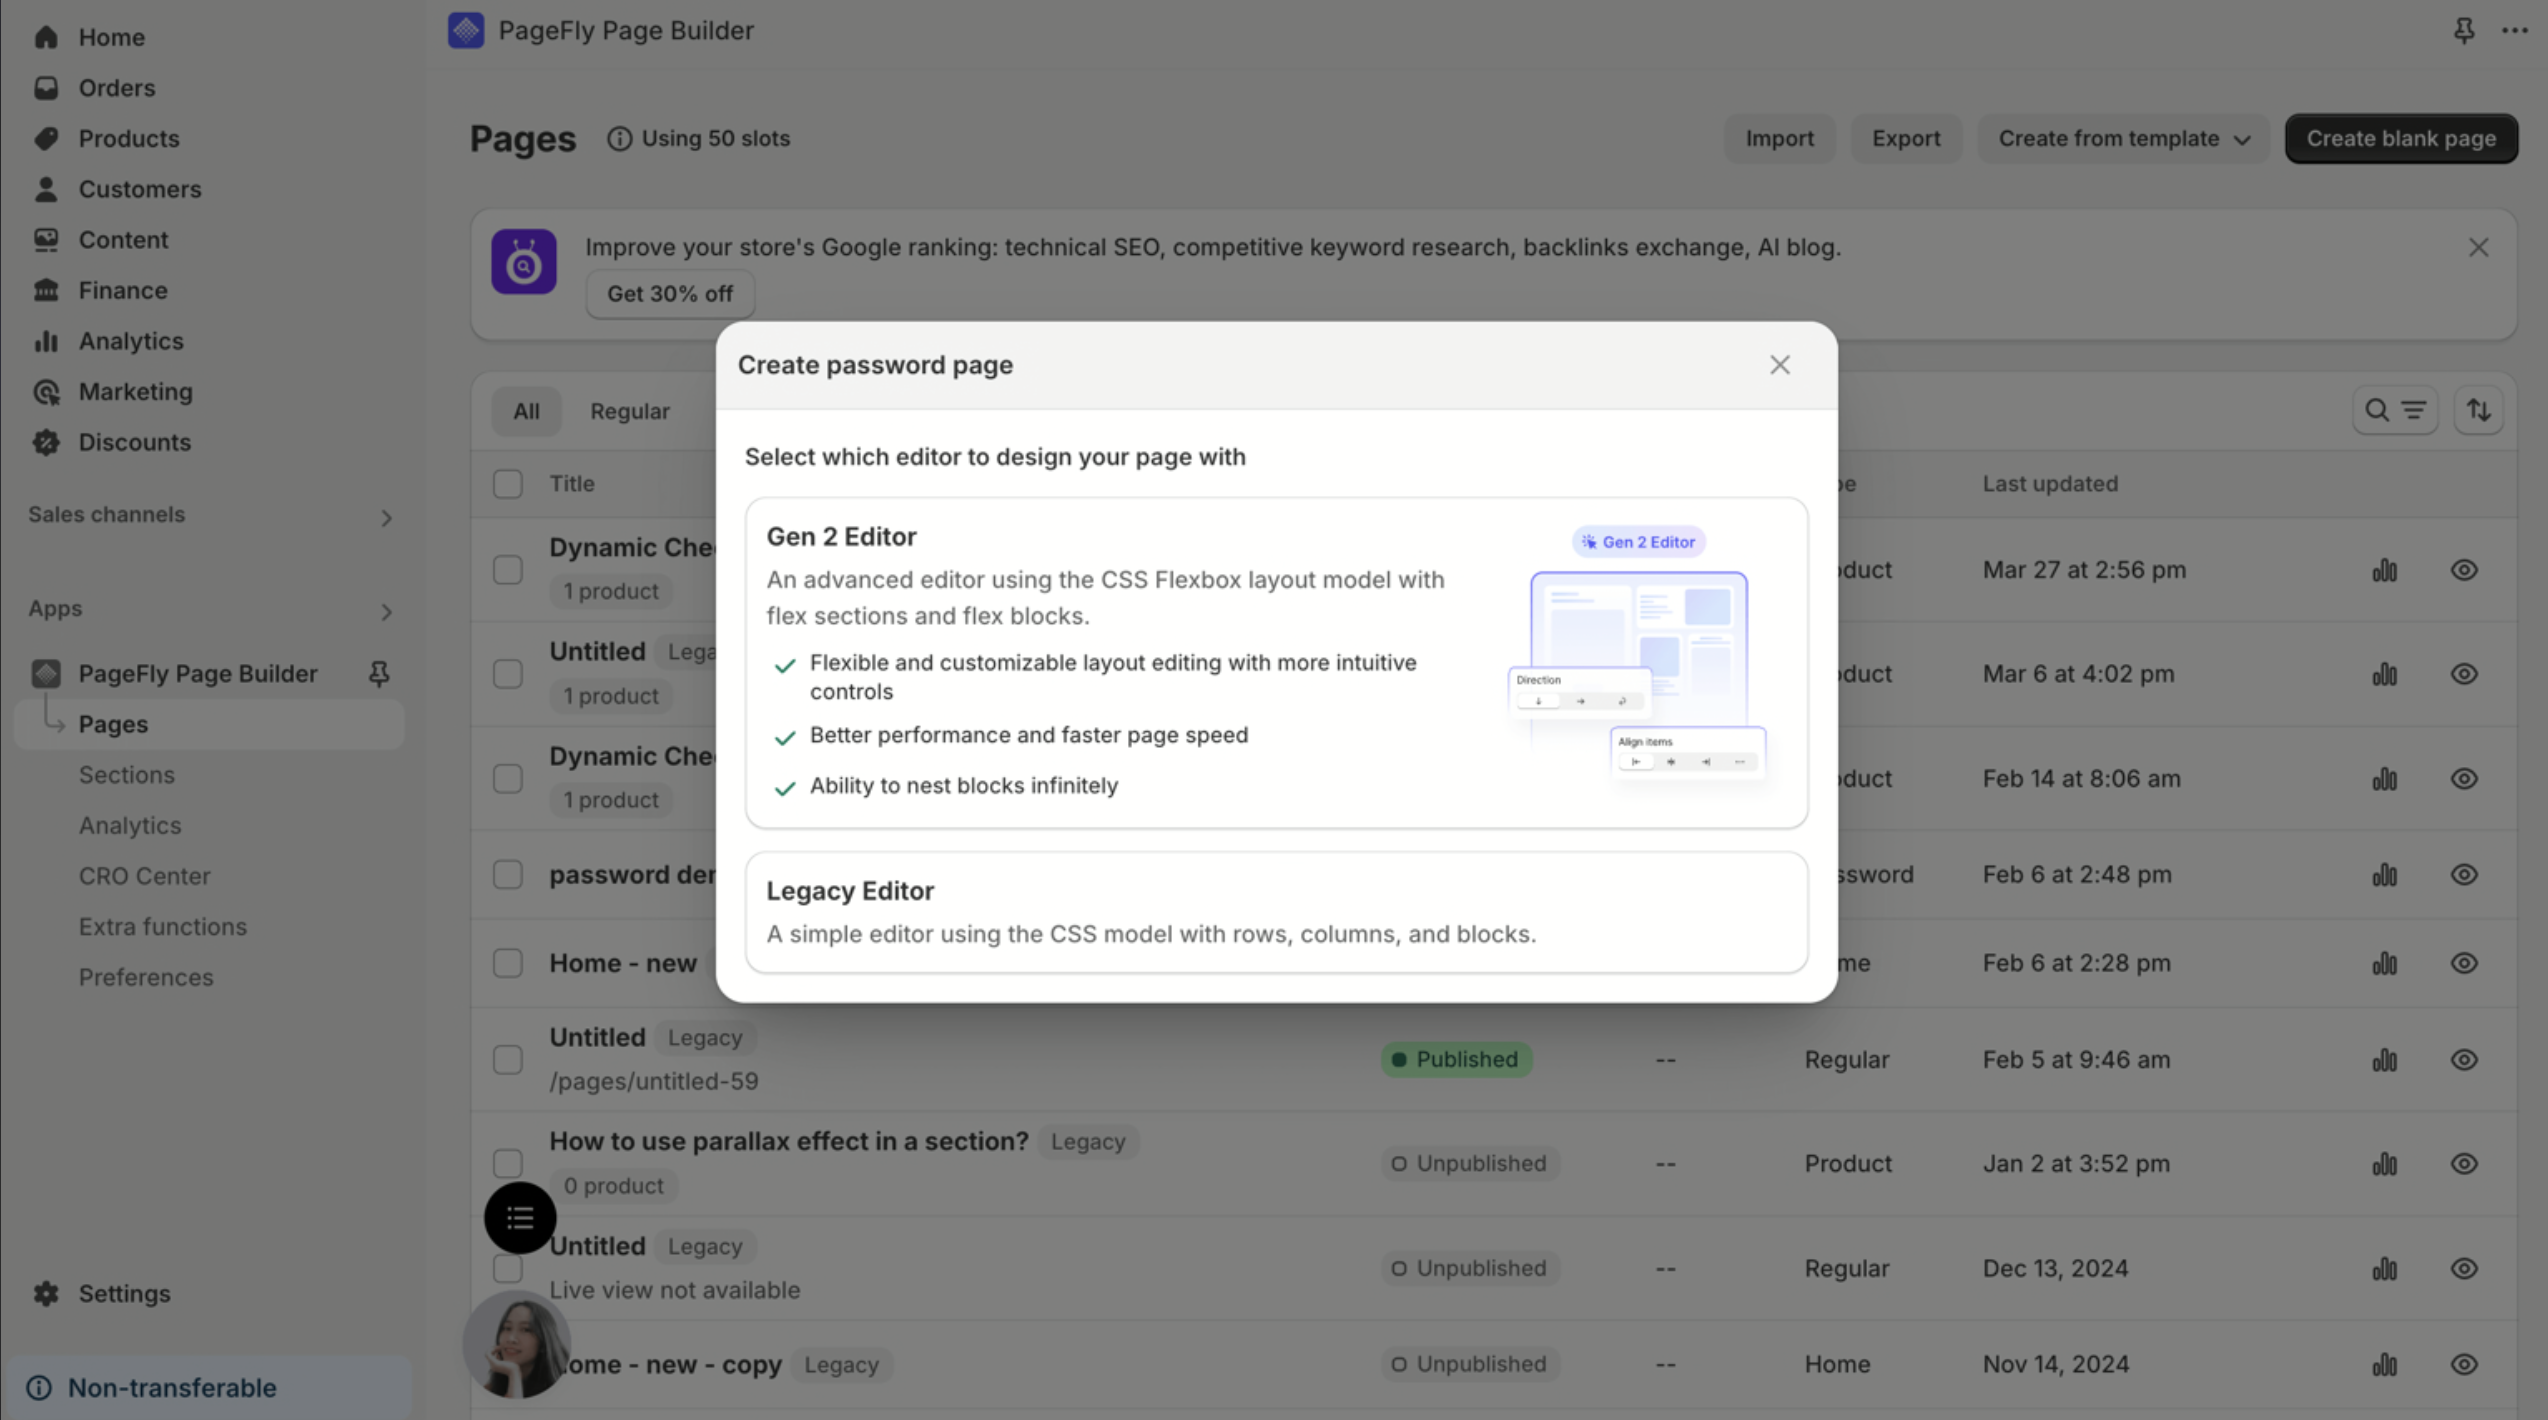The width and height of the screenshot is (2548, 1420).
Task: Open the sort pages control
Action: point(2477,410)
